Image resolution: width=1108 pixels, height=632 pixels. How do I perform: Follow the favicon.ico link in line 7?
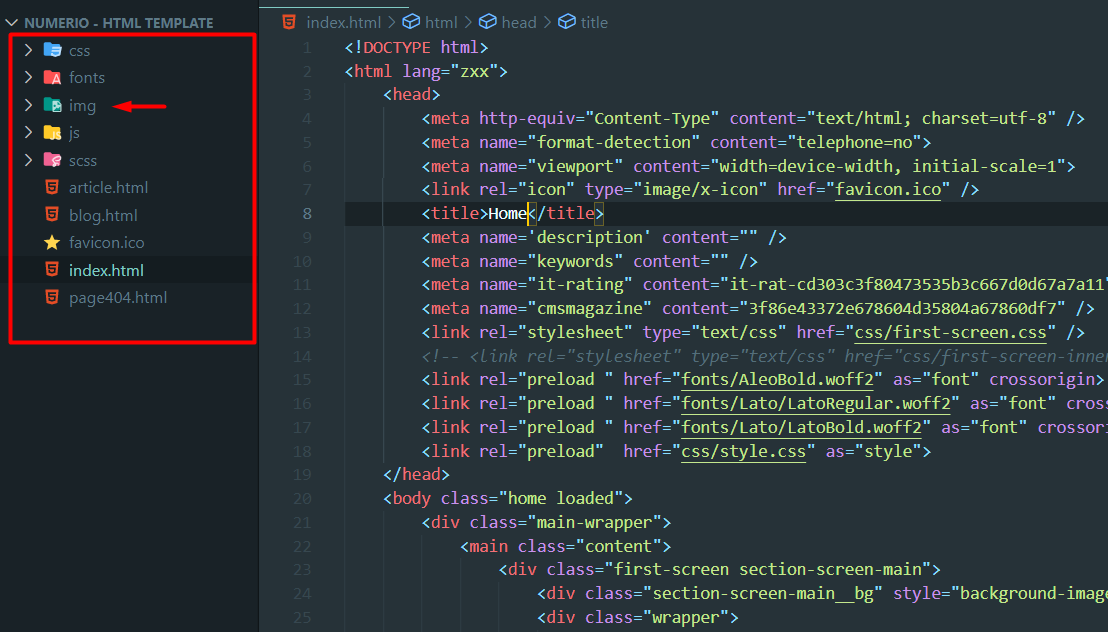(x=888, y=189)
